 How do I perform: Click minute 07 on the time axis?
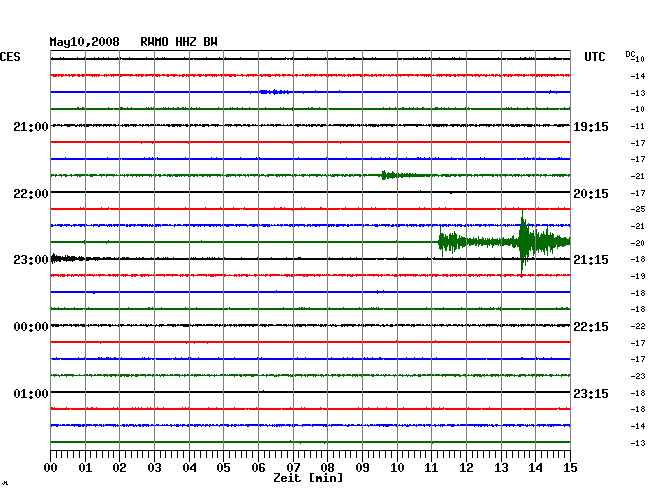pyautogui.click(x=293, y=468)
